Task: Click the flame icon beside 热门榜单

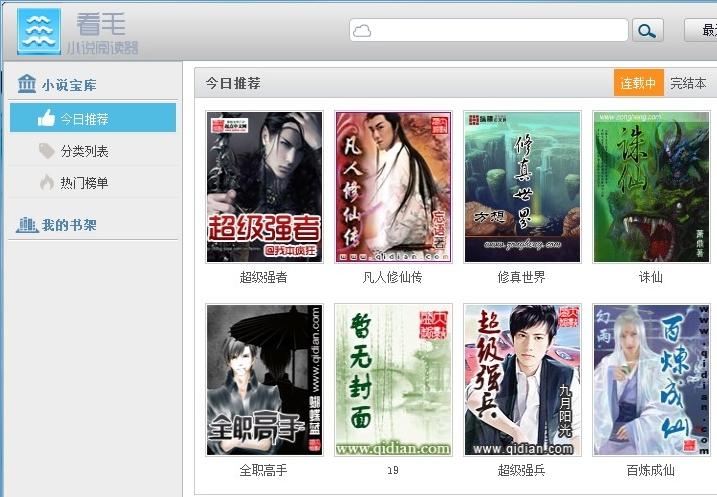Action: (46, 183)
